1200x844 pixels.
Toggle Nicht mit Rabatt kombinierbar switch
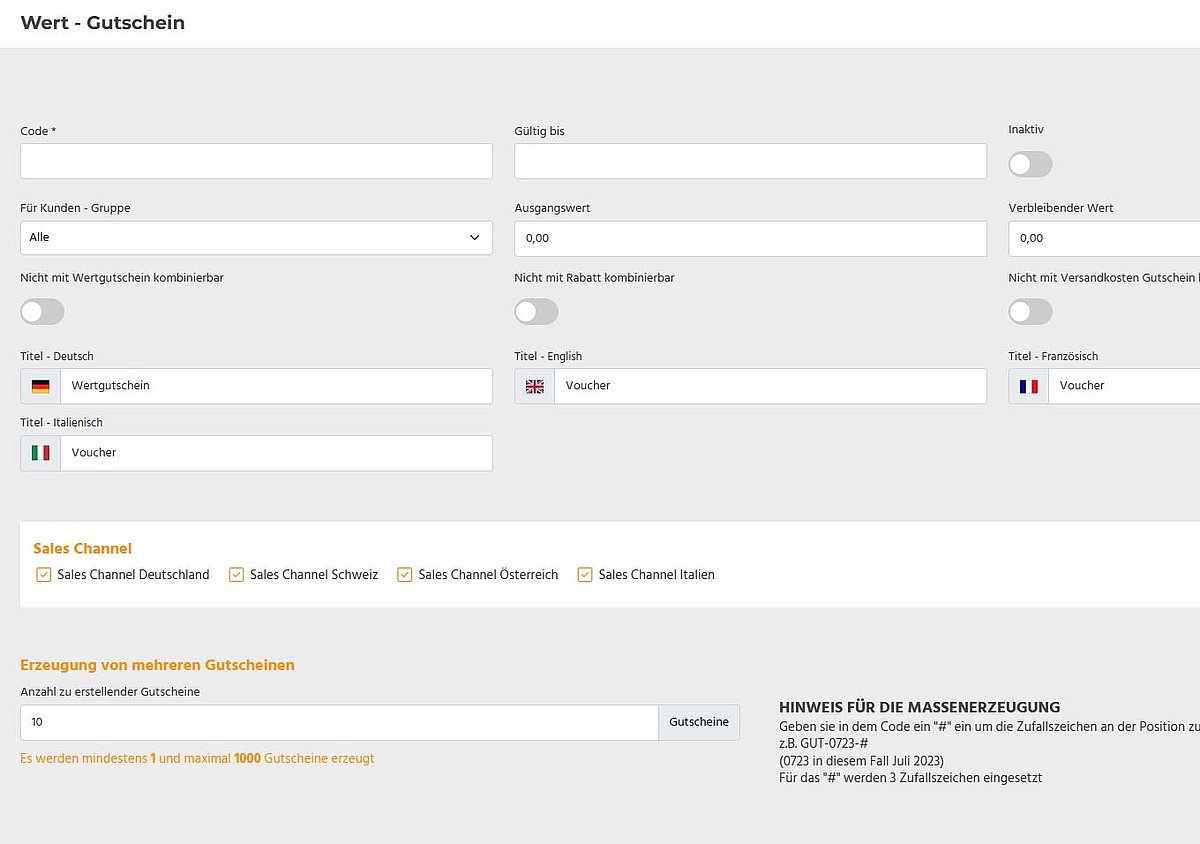tap(536, 312)
